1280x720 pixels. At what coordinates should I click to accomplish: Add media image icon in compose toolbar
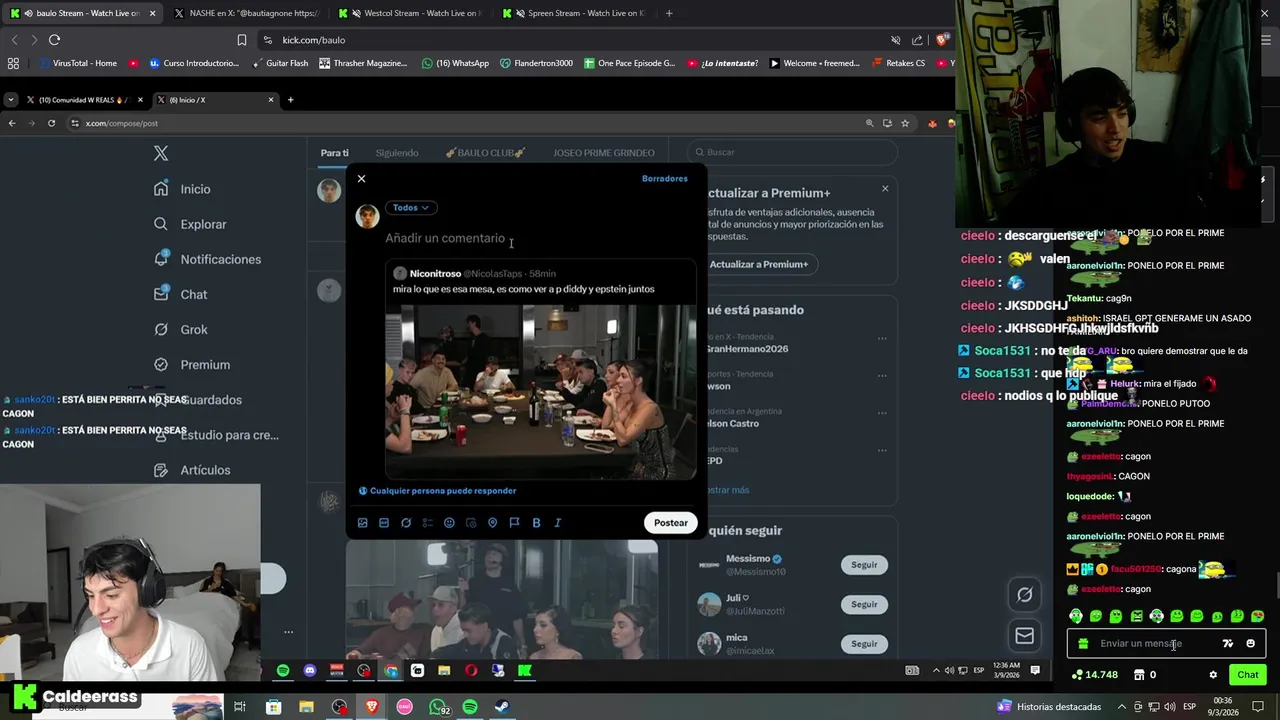tap(362, 523)
